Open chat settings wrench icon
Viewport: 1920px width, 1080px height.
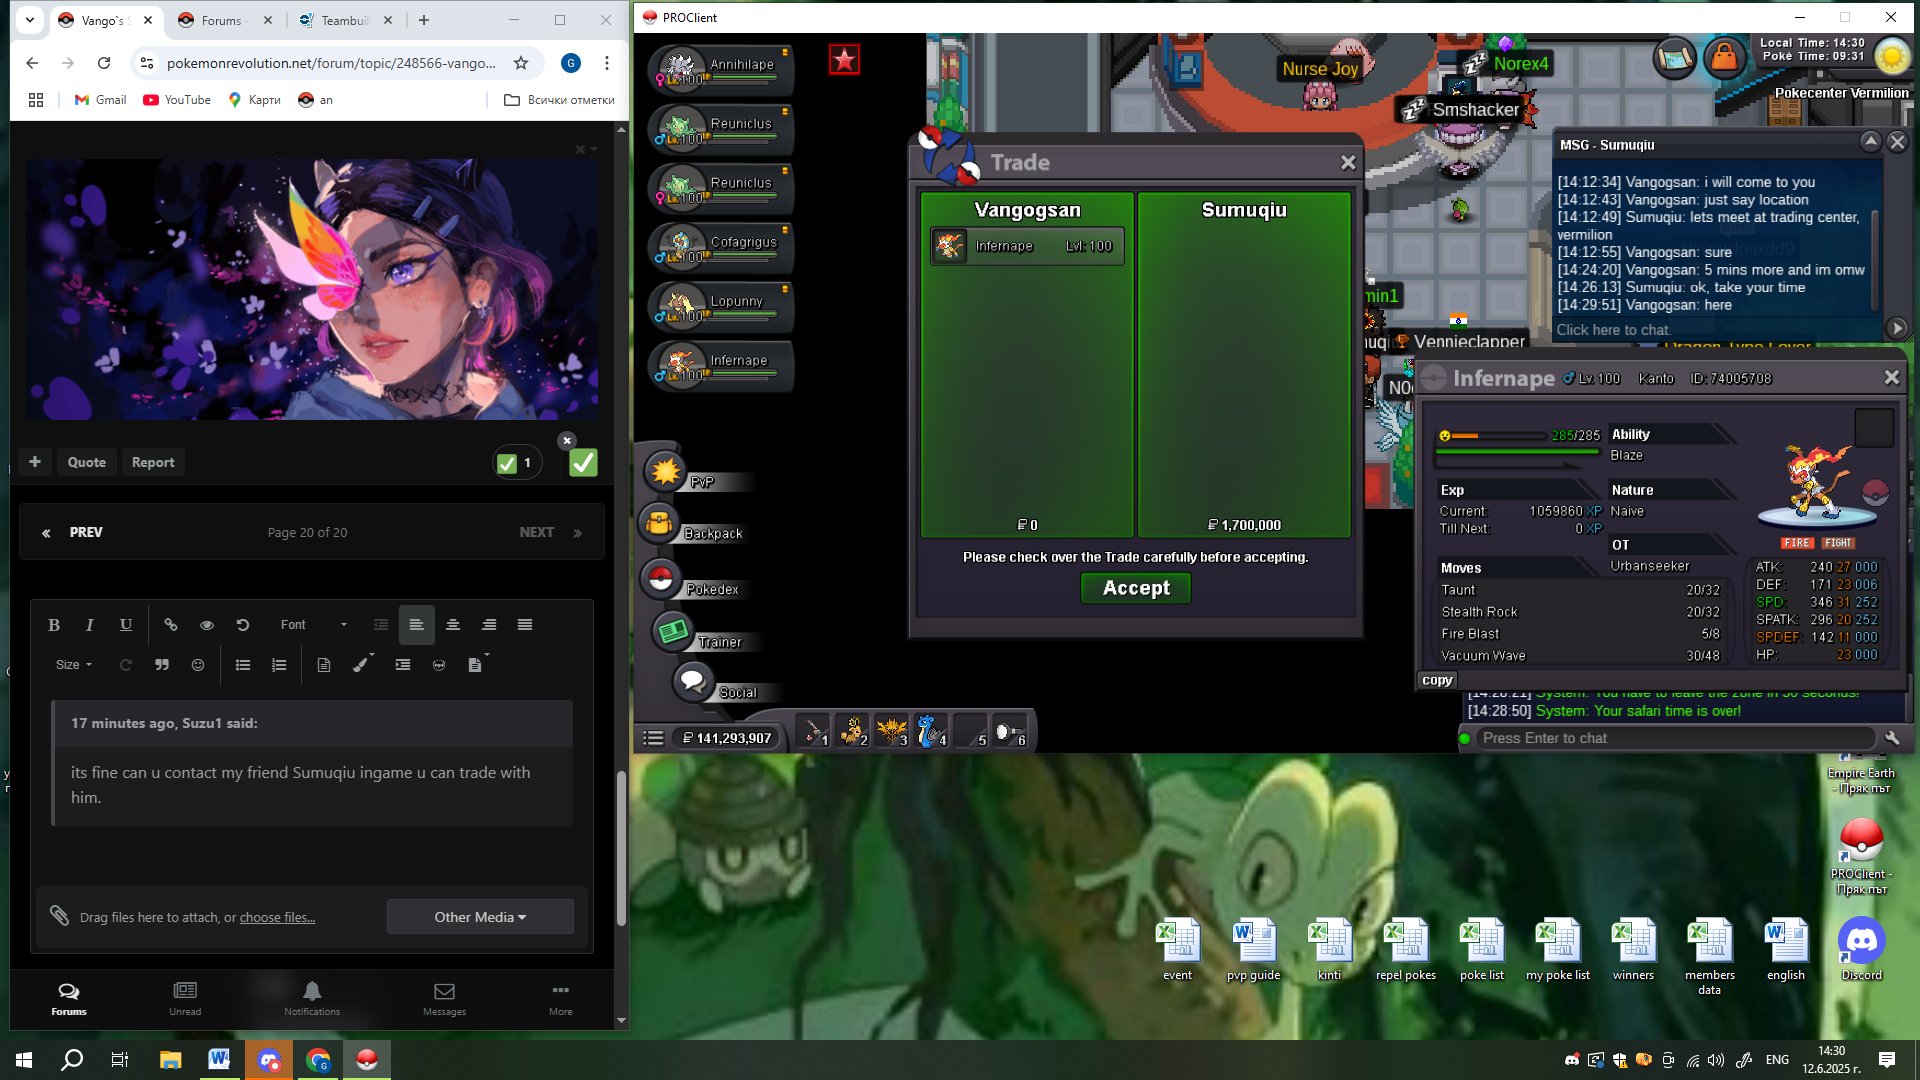pyautogui.click(x=1892, y=738)
